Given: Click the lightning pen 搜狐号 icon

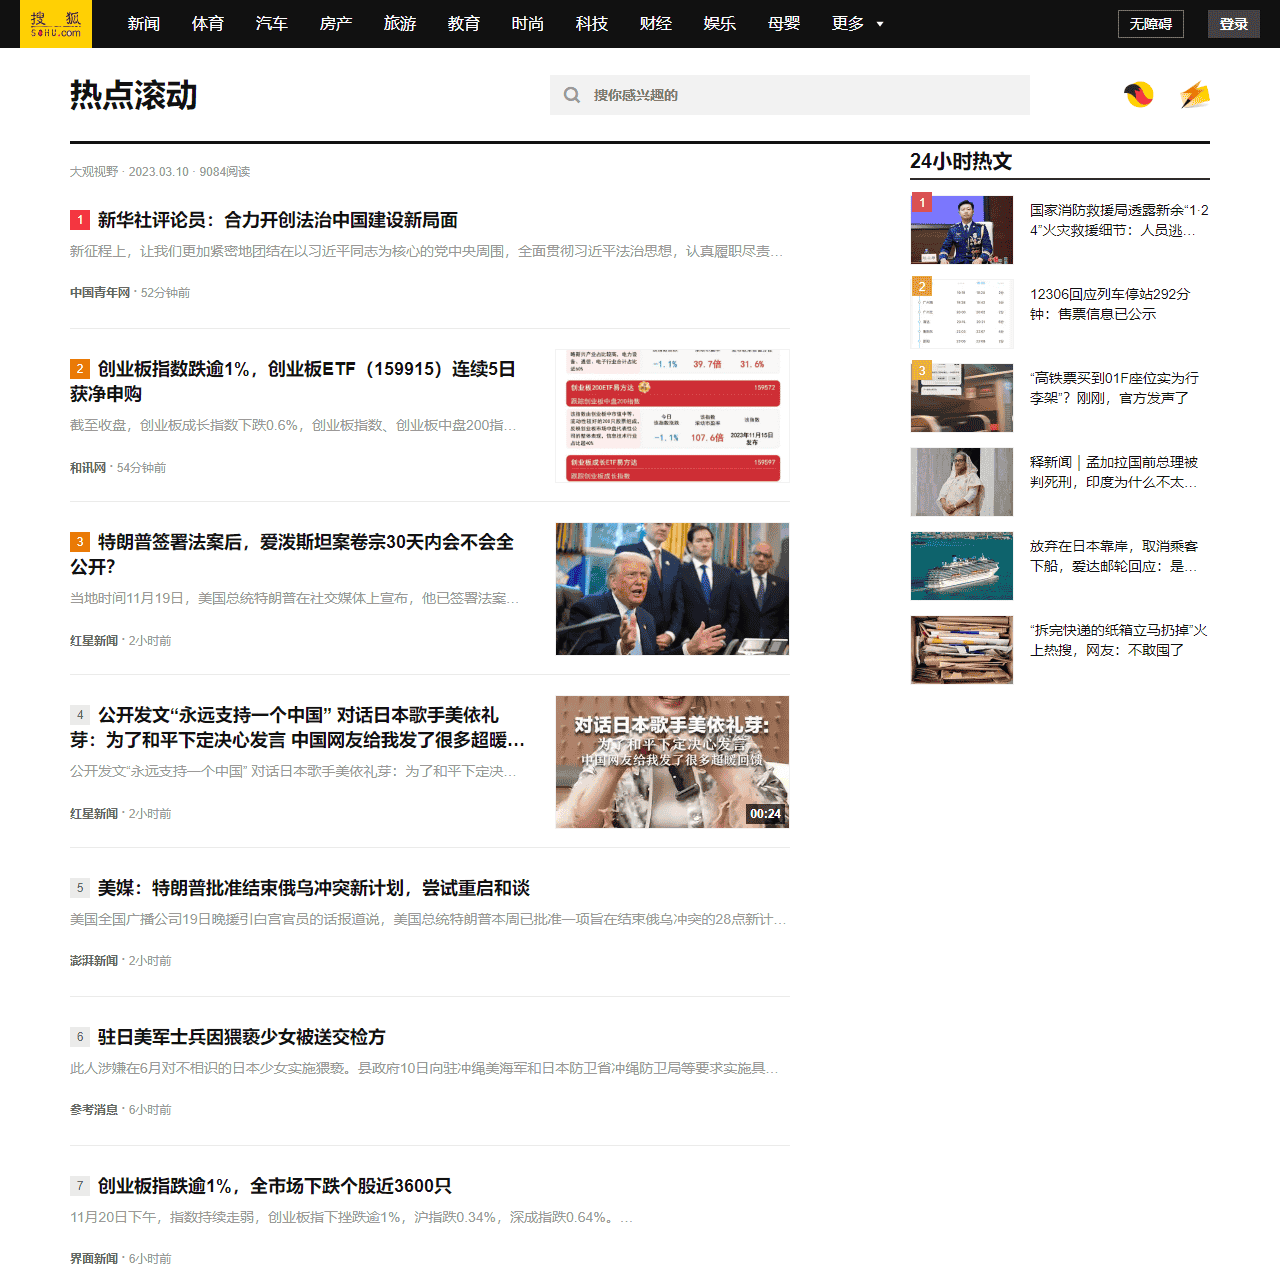Looking at the screenshot, I should 1195,95.
